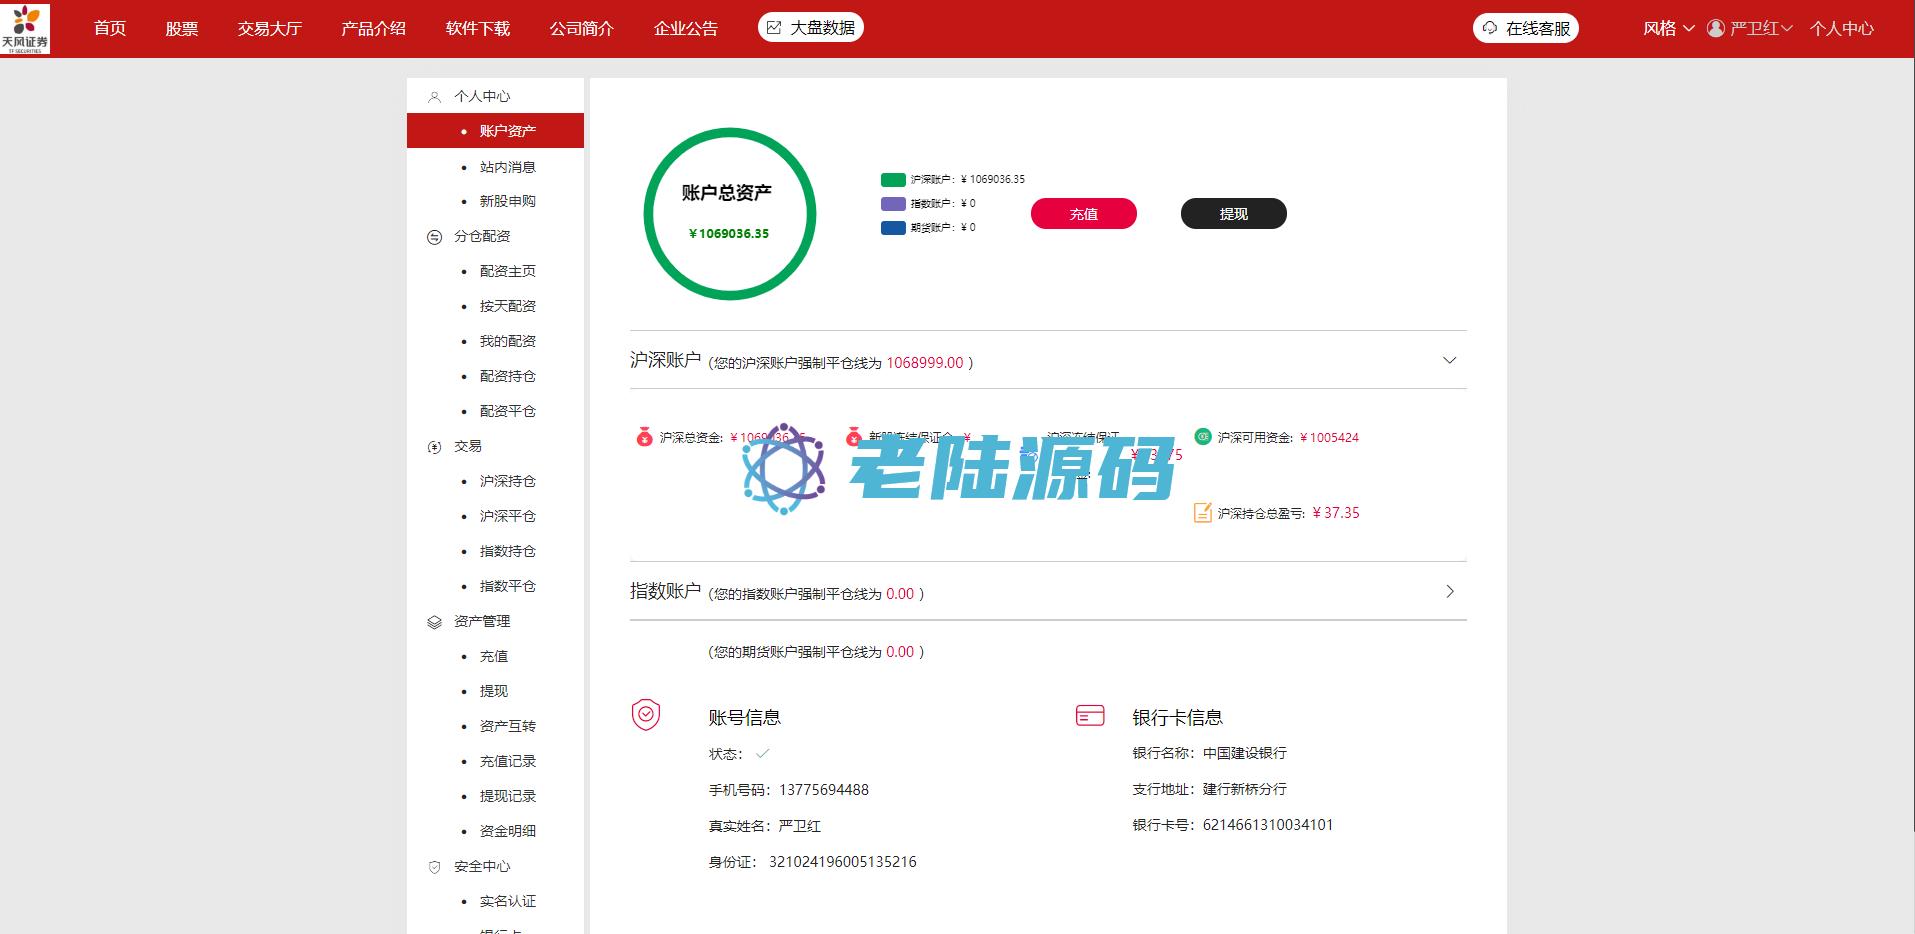Click the user avatar icon beside 严卫红
Viewport: 1915px width, 934px height.
pyautogui.click(x=1716, y=28)
